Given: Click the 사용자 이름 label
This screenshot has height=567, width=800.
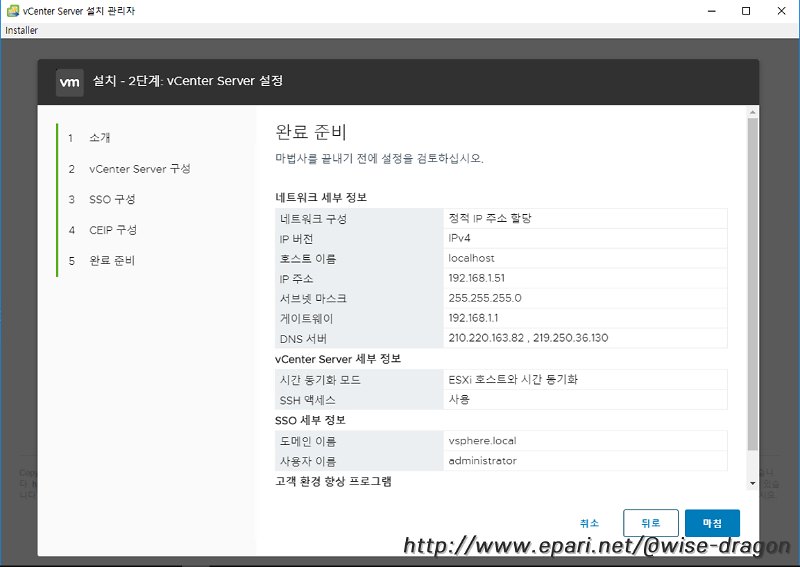Looking at the screenshot, I should (308, 461).
